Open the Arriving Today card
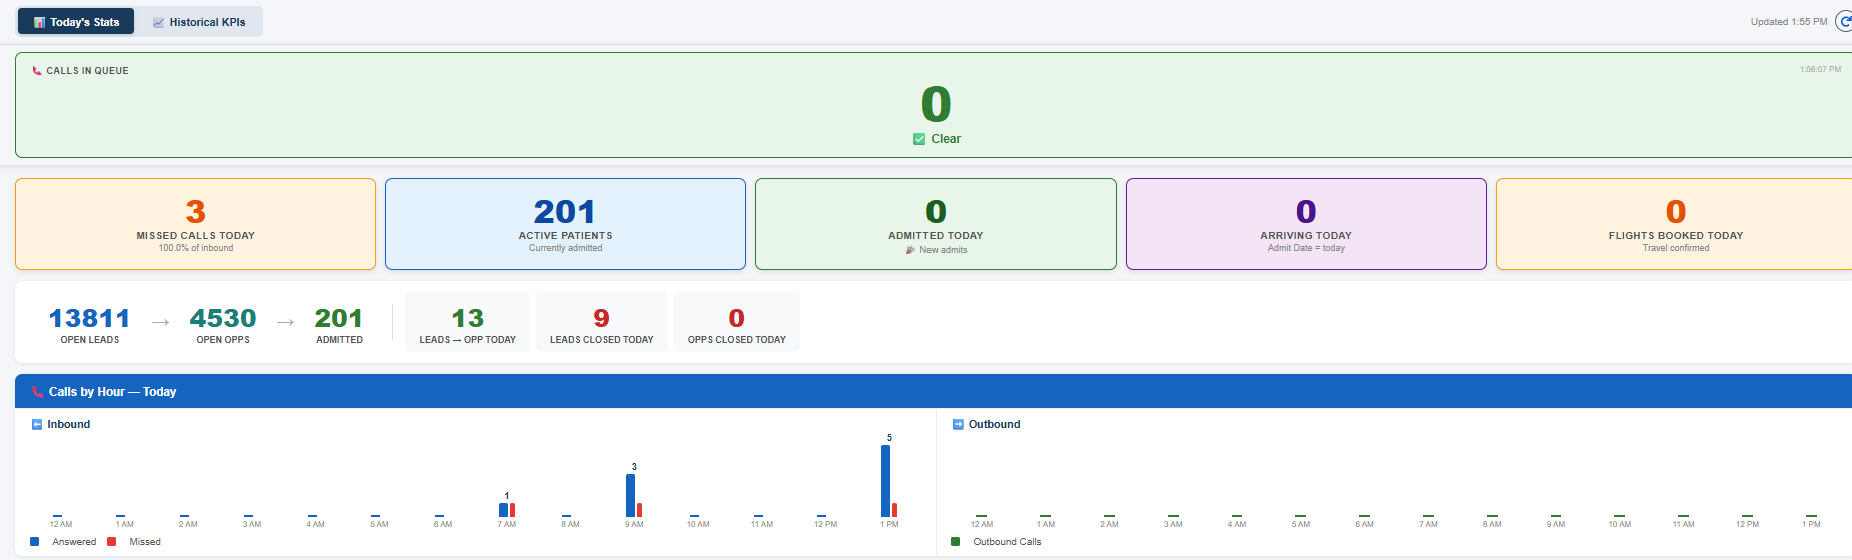The image size is (1852, 560). coord(1306,224)
